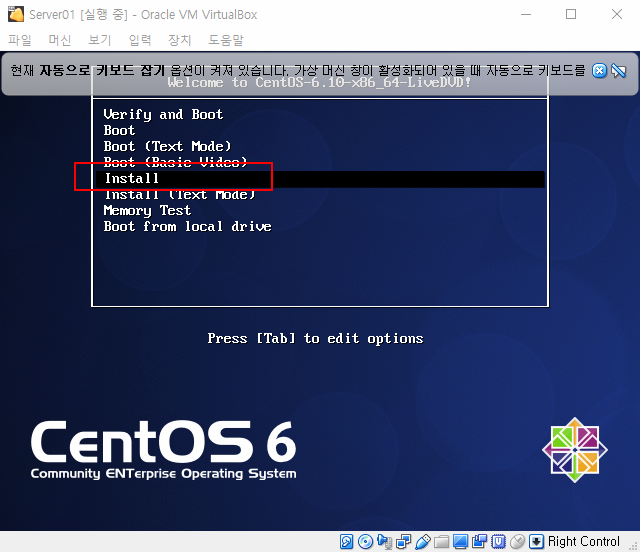Screen dimensions: 640x552
Task: Open the USB devices status icon
Action: (422, 541)
